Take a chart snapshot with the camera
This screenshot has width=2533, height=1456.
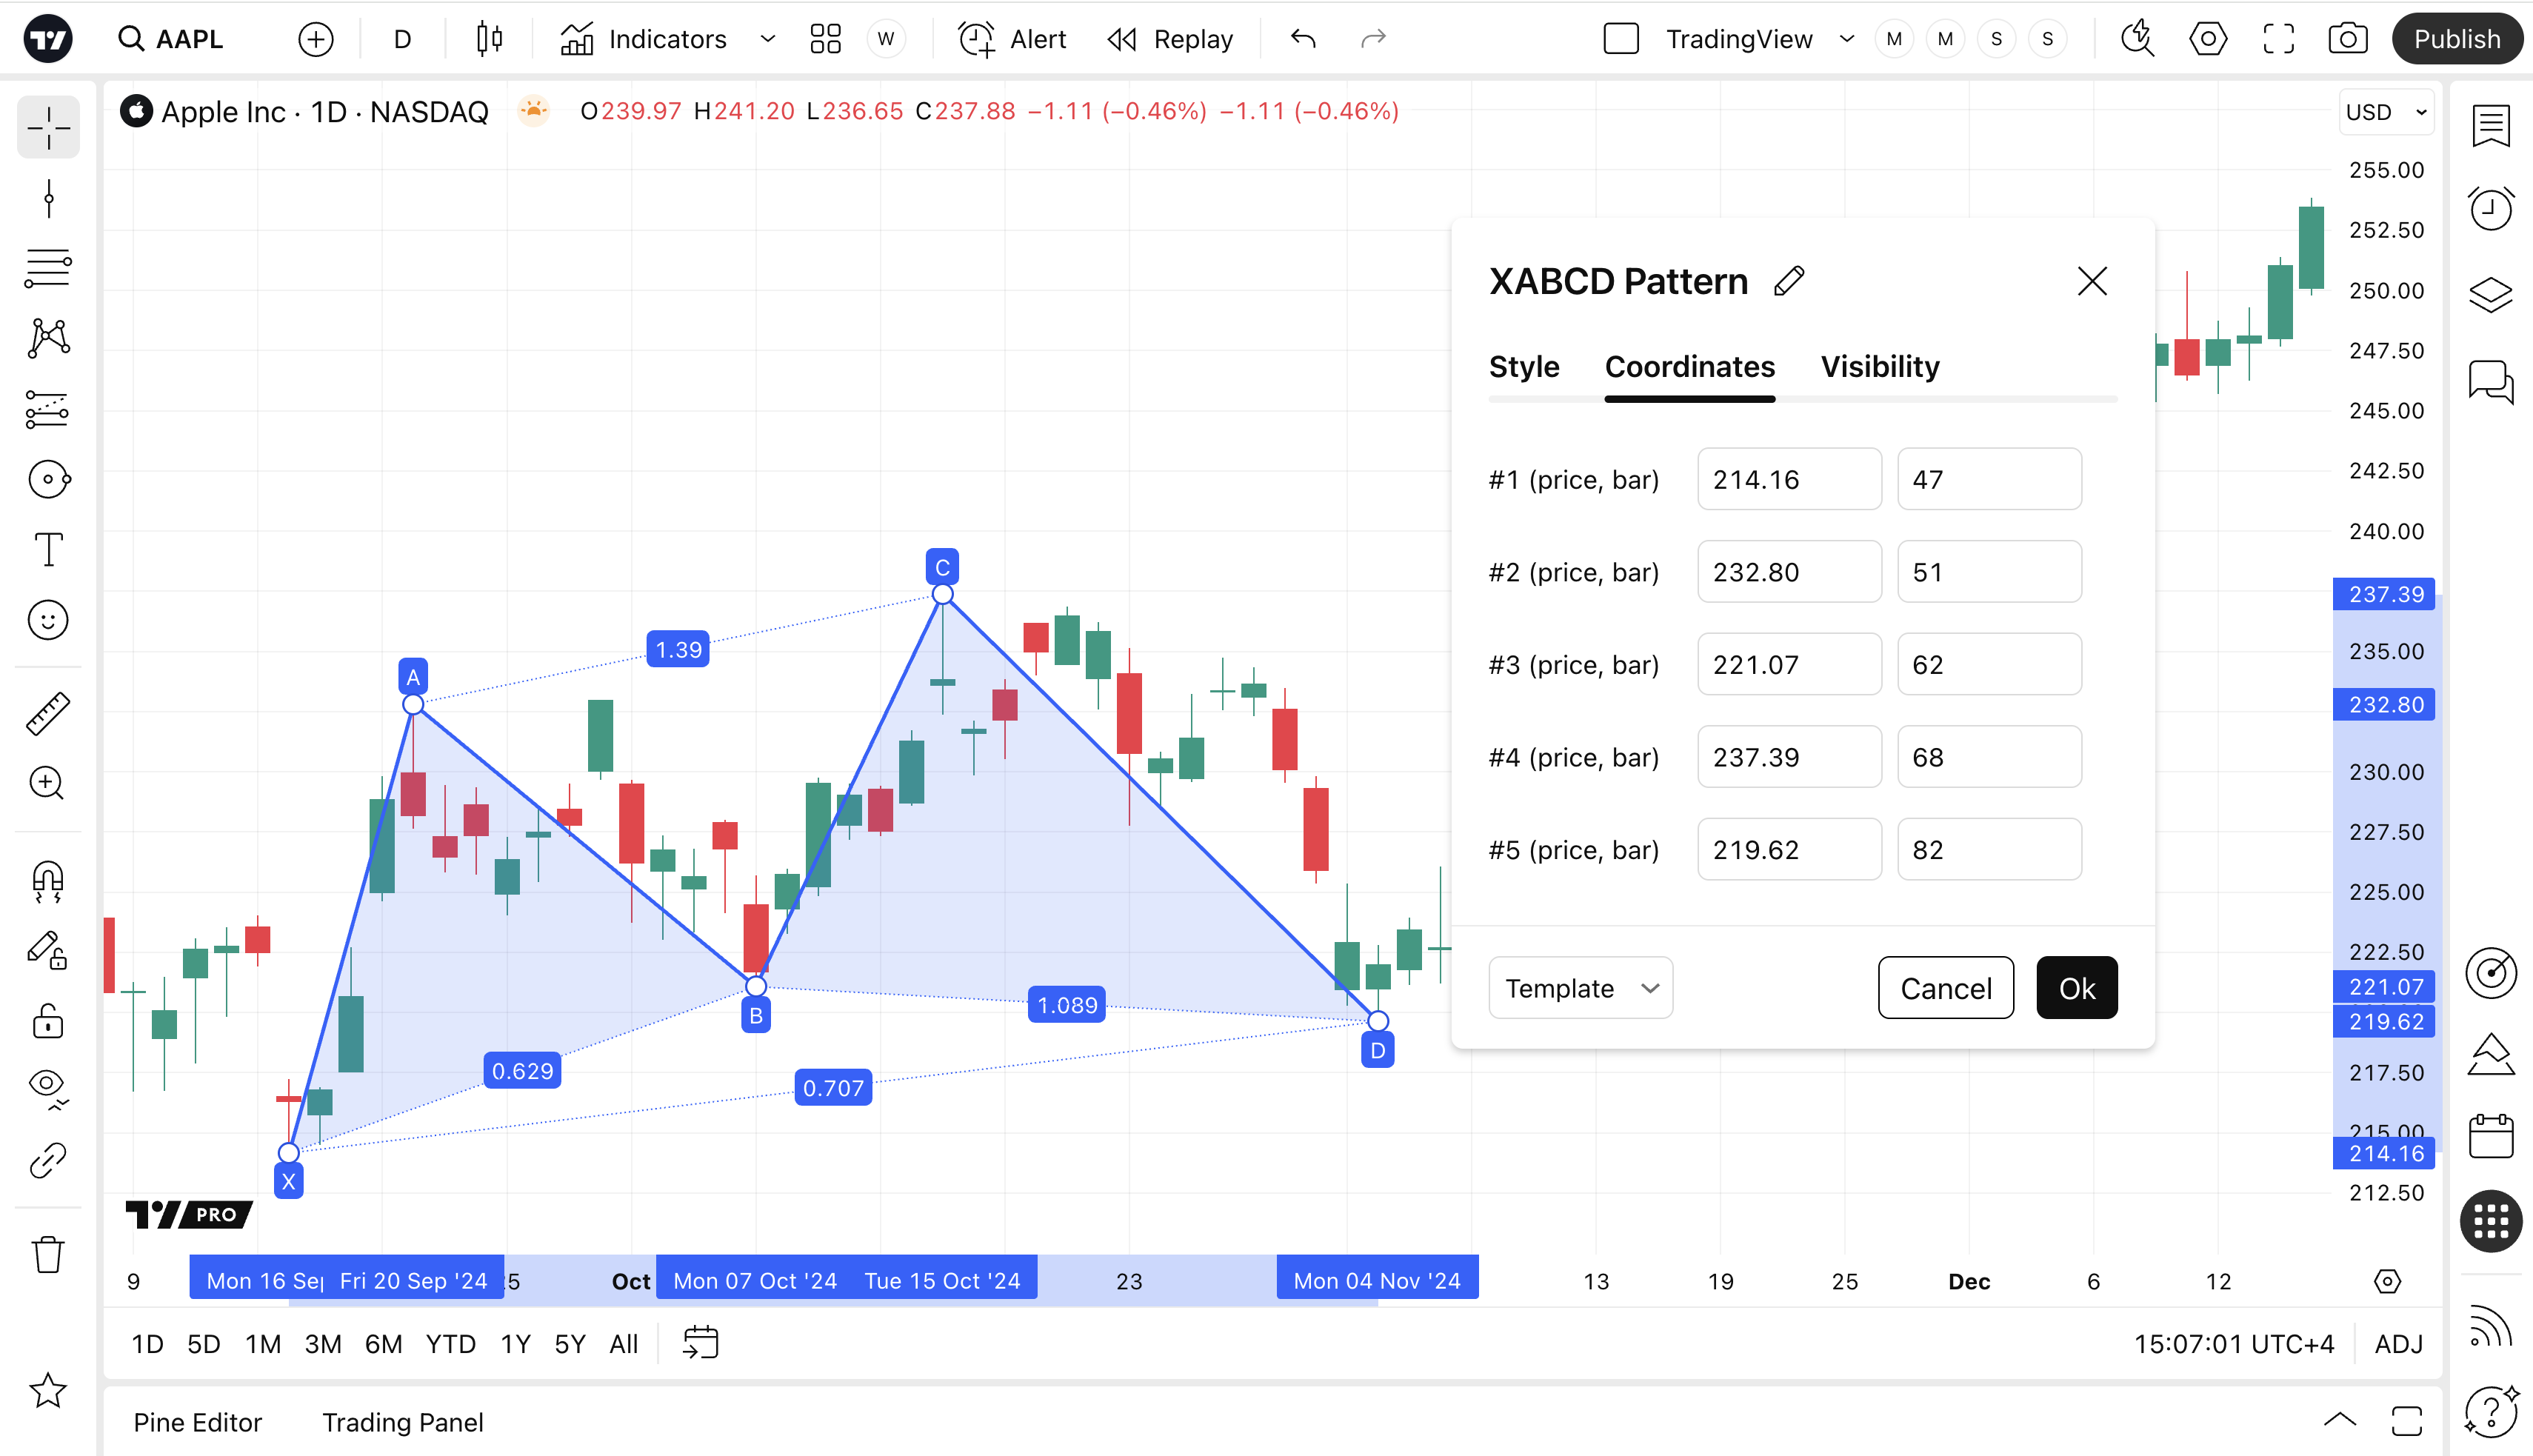coord(2346,39)
